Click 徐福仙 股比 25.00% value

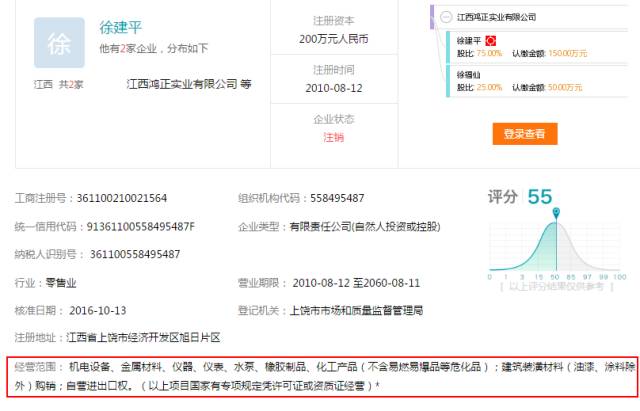pos(489,87)
